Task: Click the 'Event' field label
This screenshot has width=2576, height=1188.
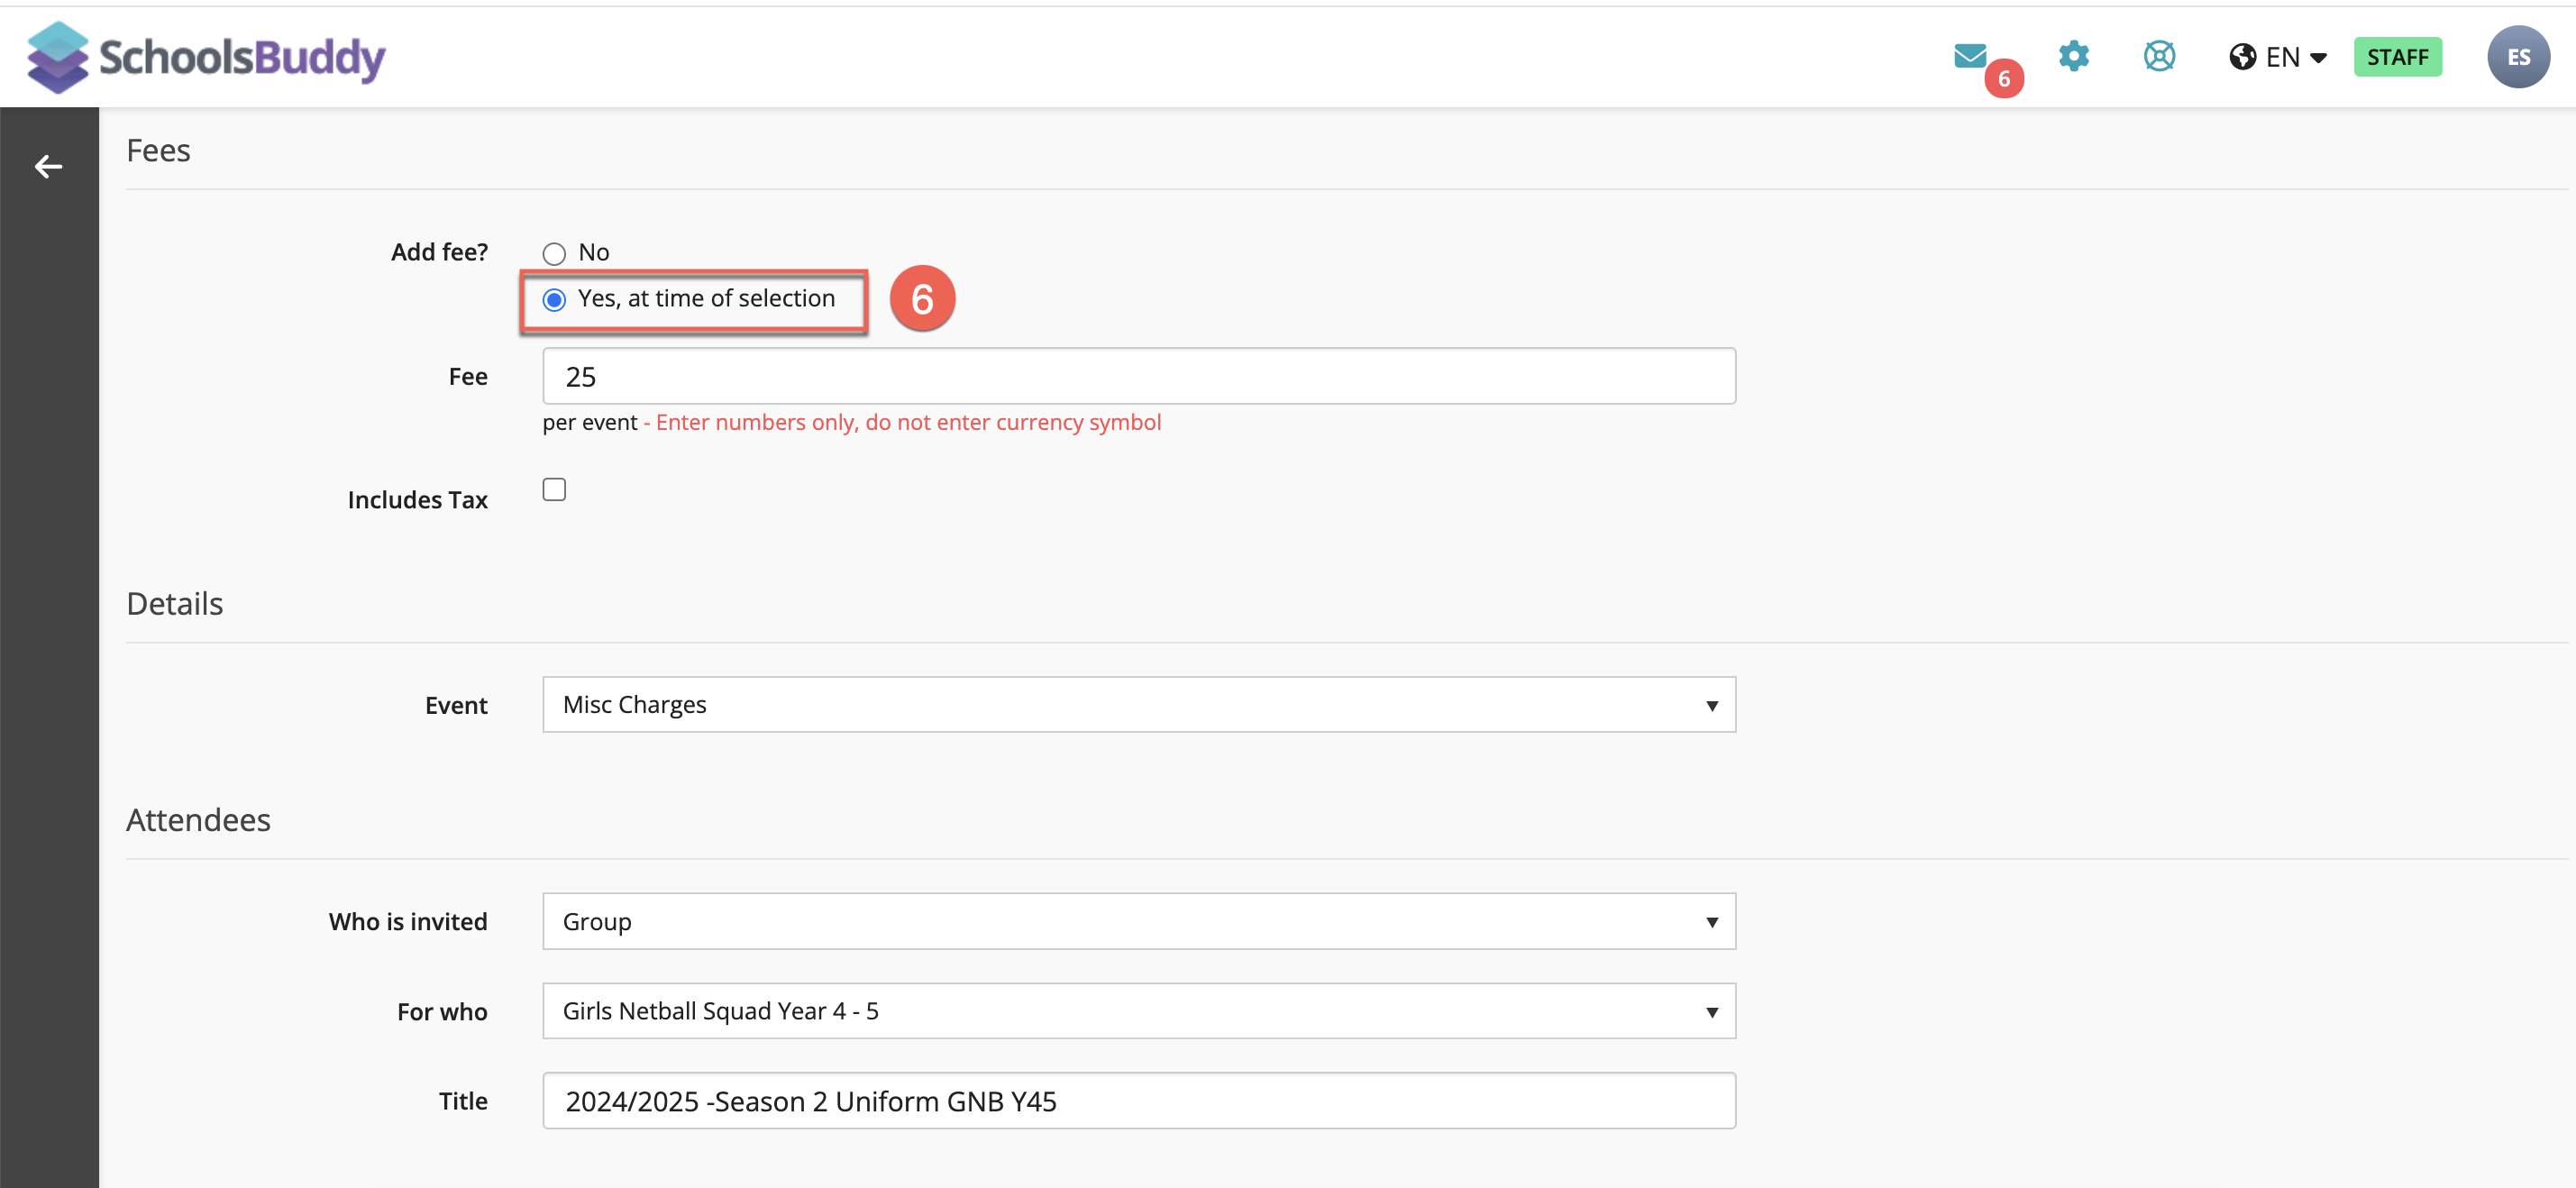Action: [456, 705]
